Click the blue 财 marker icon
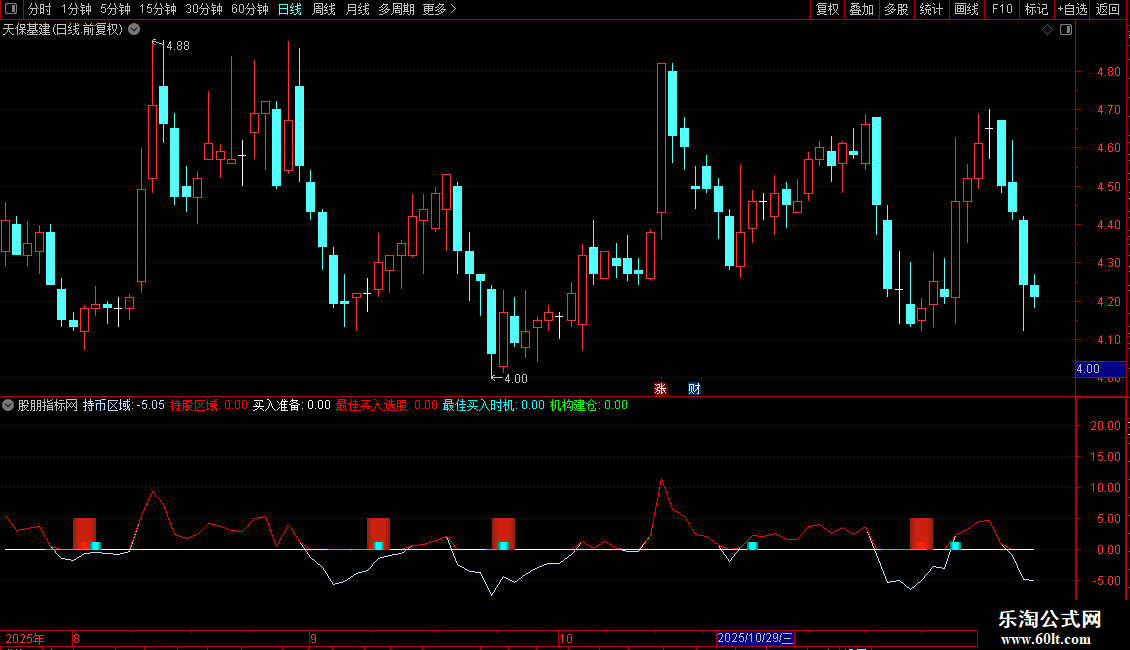The image size is (1130, 650). (x=694, y=388)
